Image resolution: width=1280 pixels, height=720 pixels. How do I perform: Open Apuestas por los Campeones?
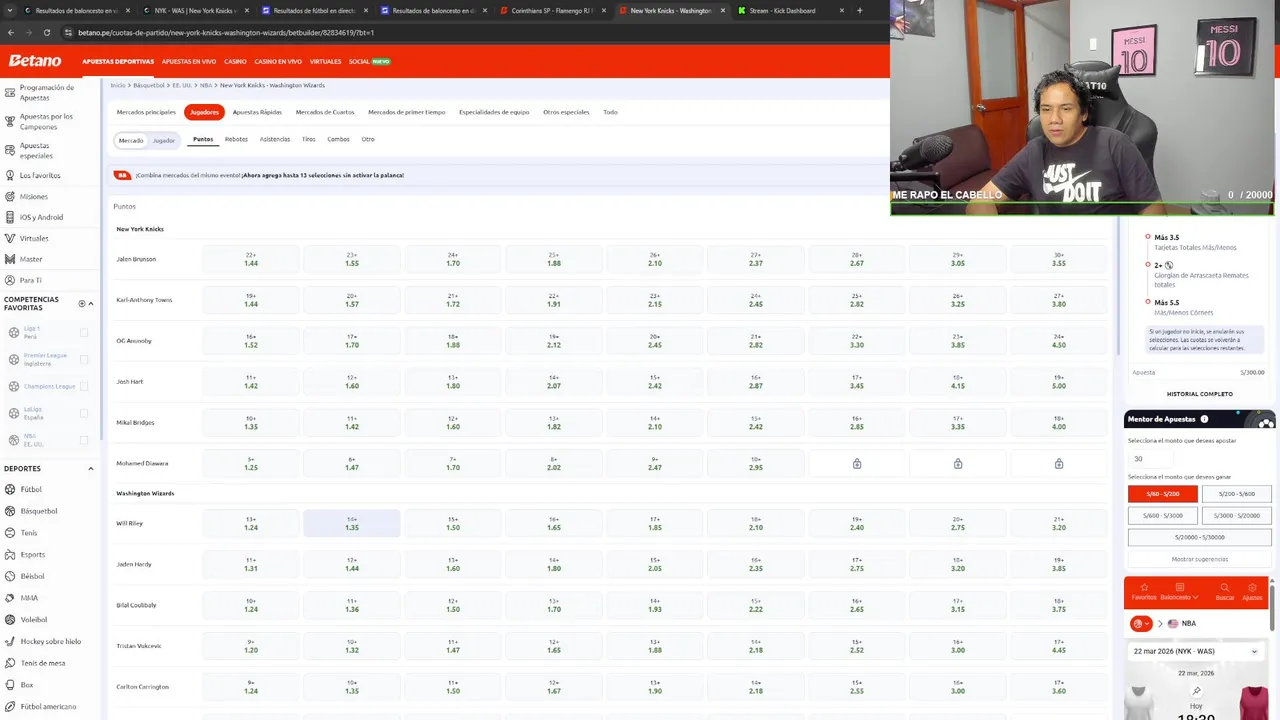[46, 121]
